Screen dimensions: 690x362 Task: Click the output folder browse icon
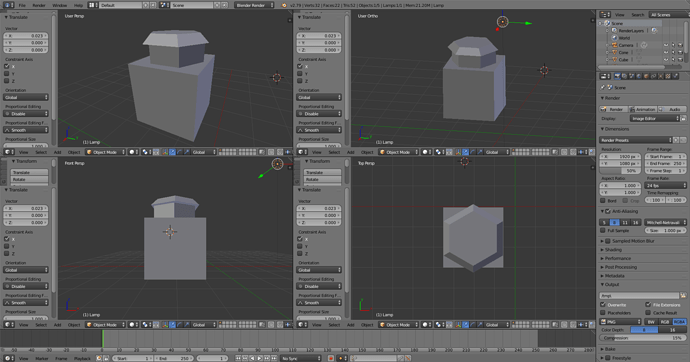tap(683, 296)
